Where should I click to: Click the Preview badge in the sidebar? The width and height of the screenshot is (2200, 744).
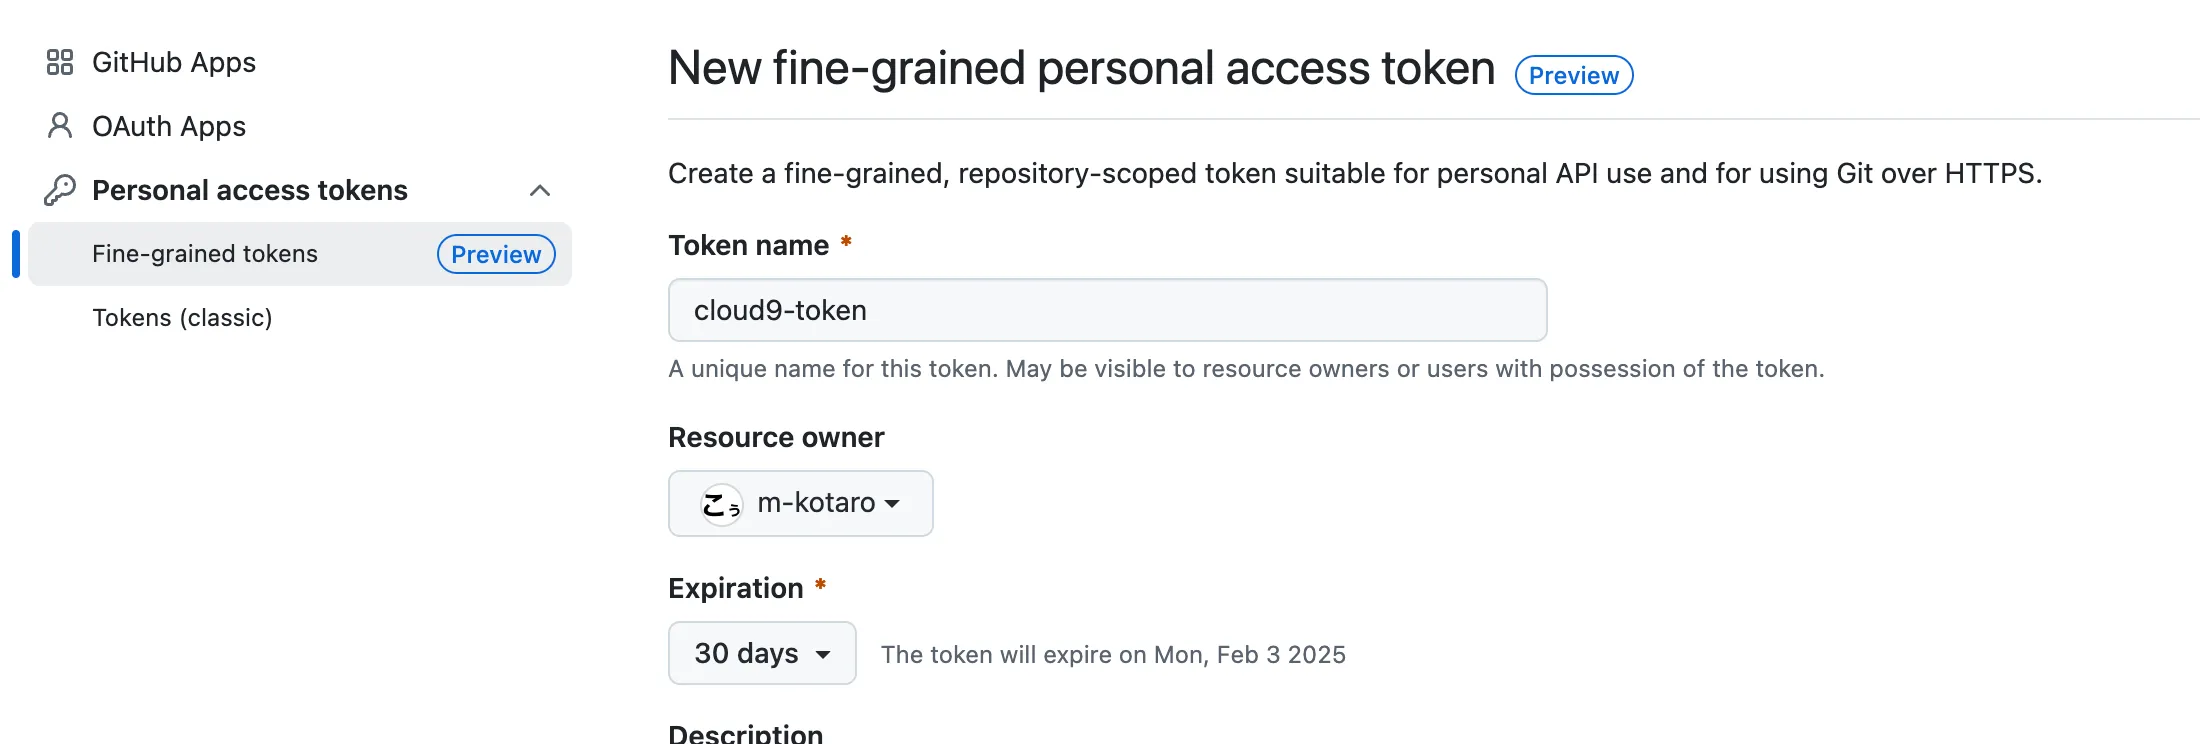tap(496, 254)
